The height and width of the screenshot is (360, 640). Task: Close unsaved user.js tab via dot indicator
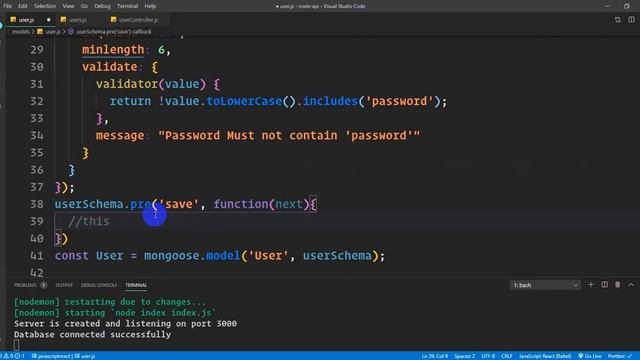point(49,20)
